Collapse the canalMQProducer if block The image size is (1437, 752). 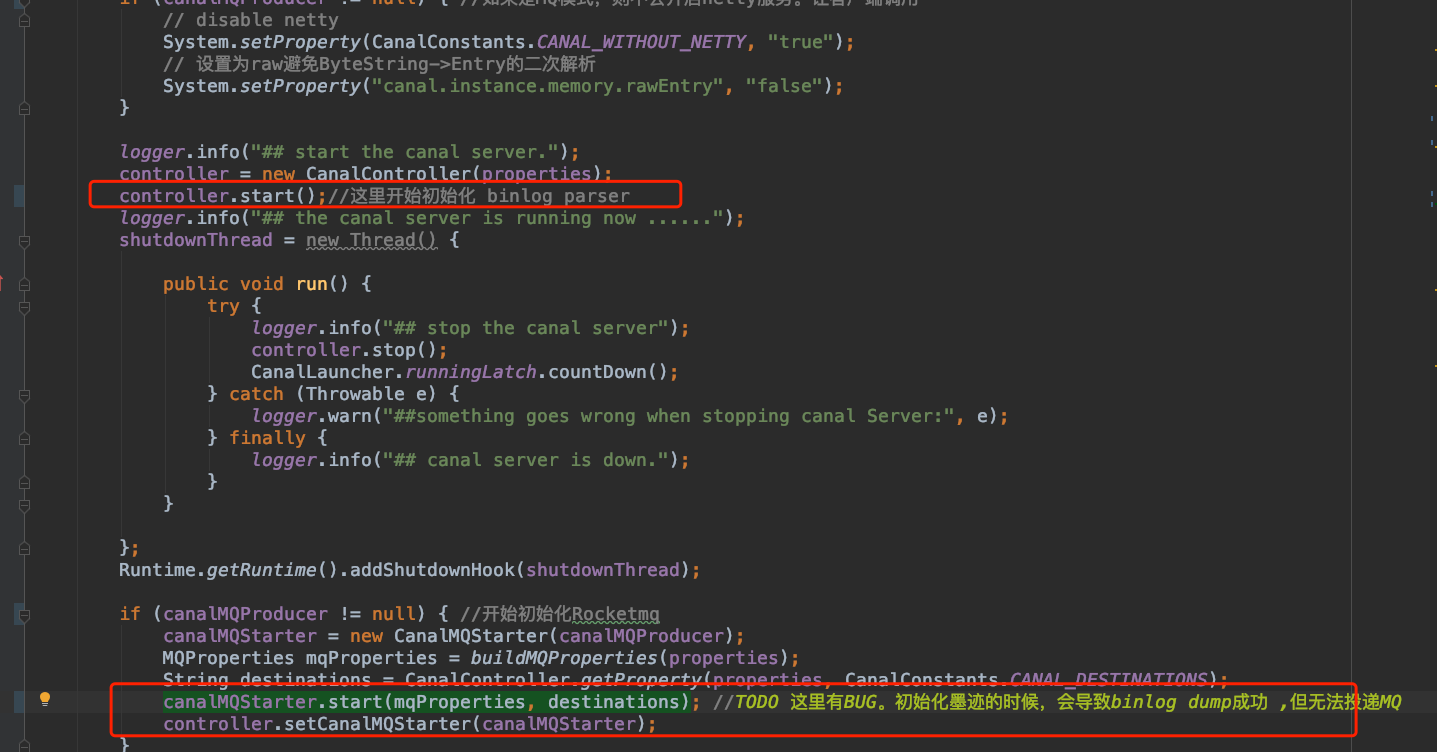(23, 614)
